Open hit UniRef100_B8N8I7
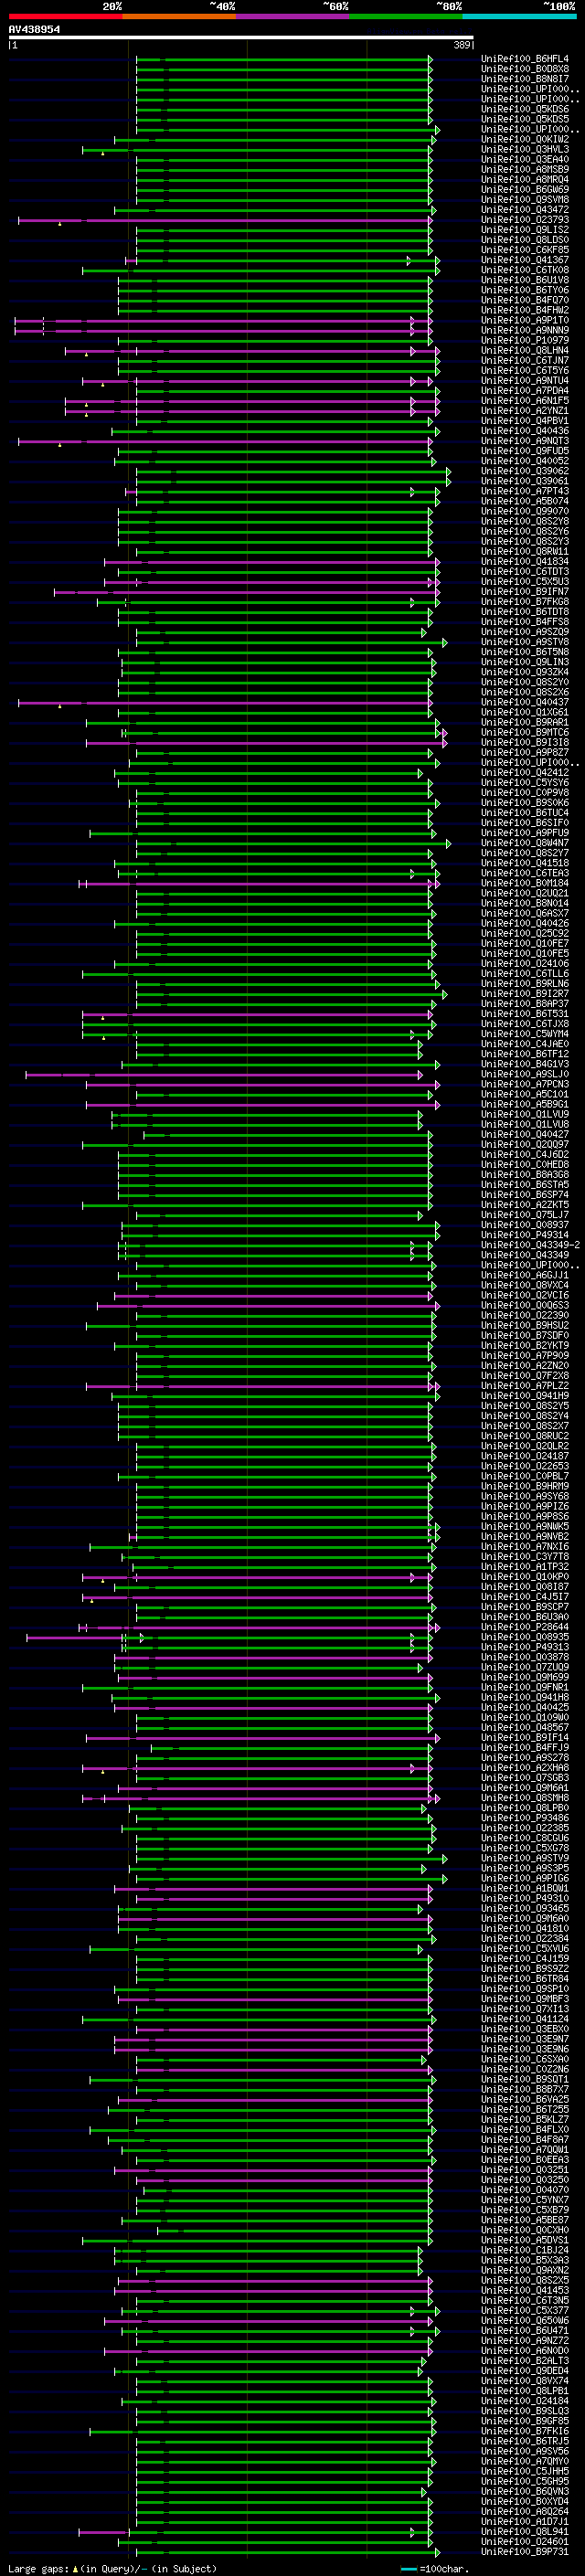 click(525, 79)
